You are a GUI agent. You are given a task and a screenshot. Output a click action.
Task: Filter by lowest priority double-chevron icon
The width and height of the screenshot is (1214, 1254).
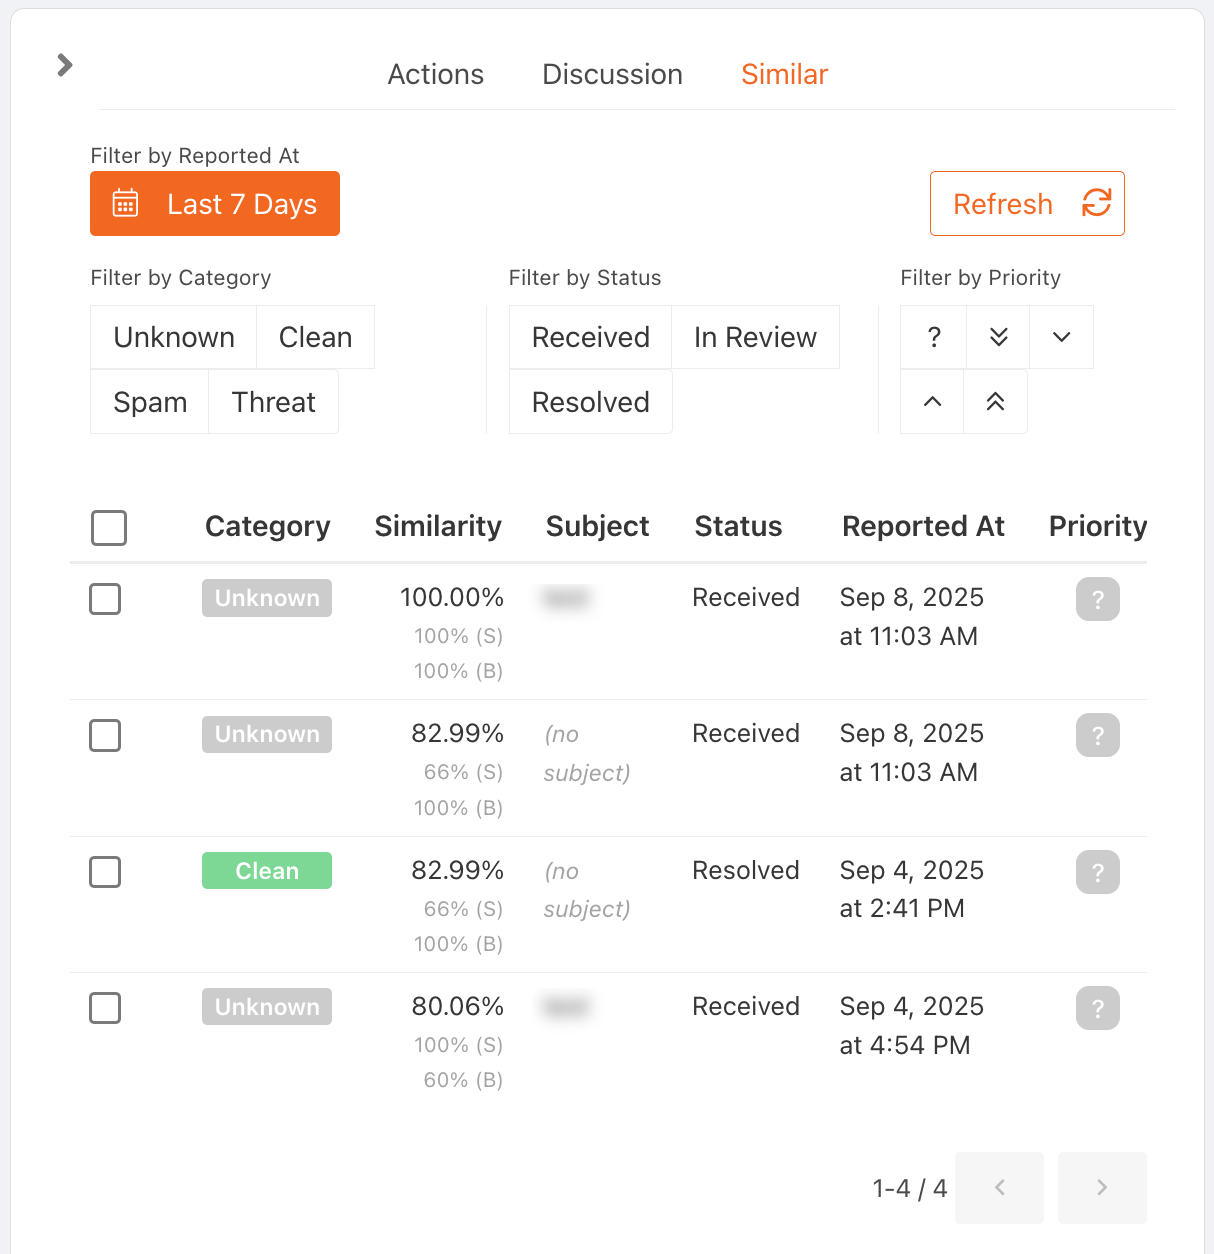[996, 337]
